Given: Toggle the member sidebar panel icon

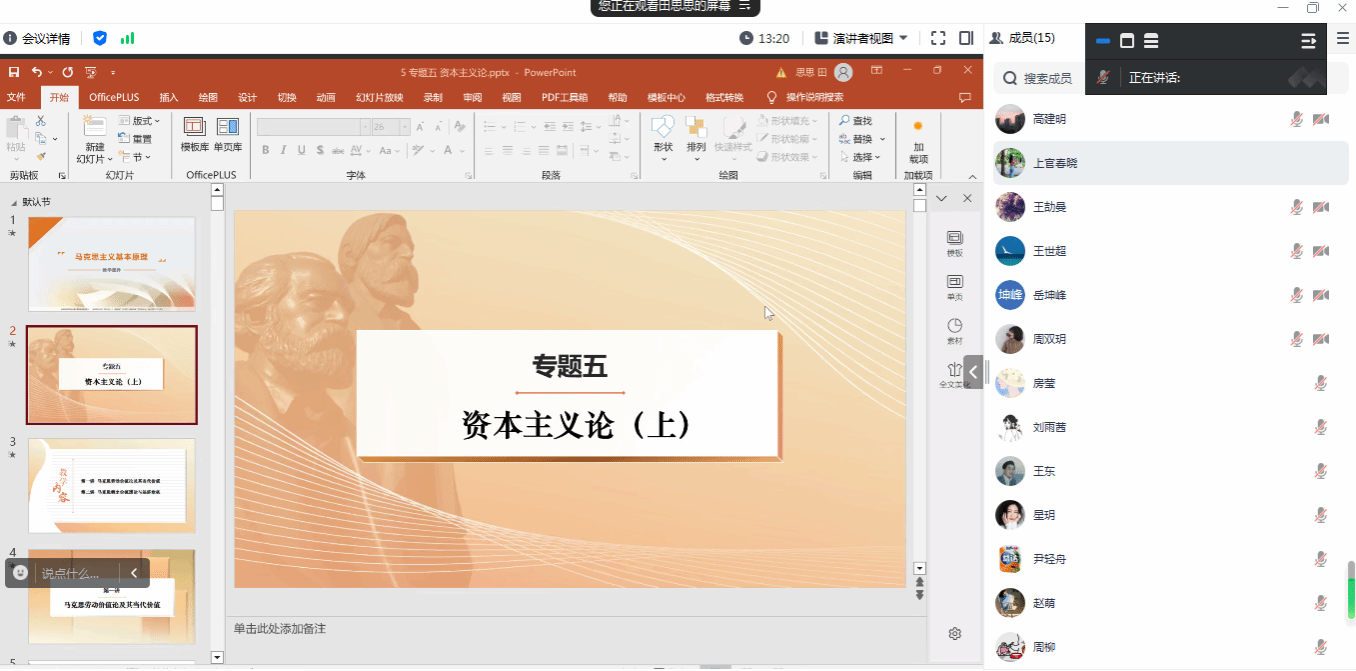Looking at the screenshot, I should [x=966, y=38].
